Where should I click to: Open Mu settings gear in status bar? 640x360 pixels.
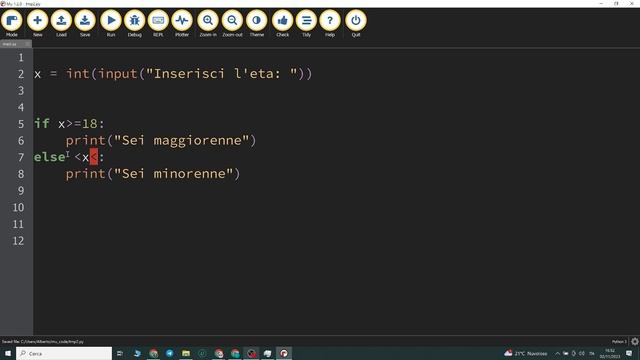click(x=635, y=342)
